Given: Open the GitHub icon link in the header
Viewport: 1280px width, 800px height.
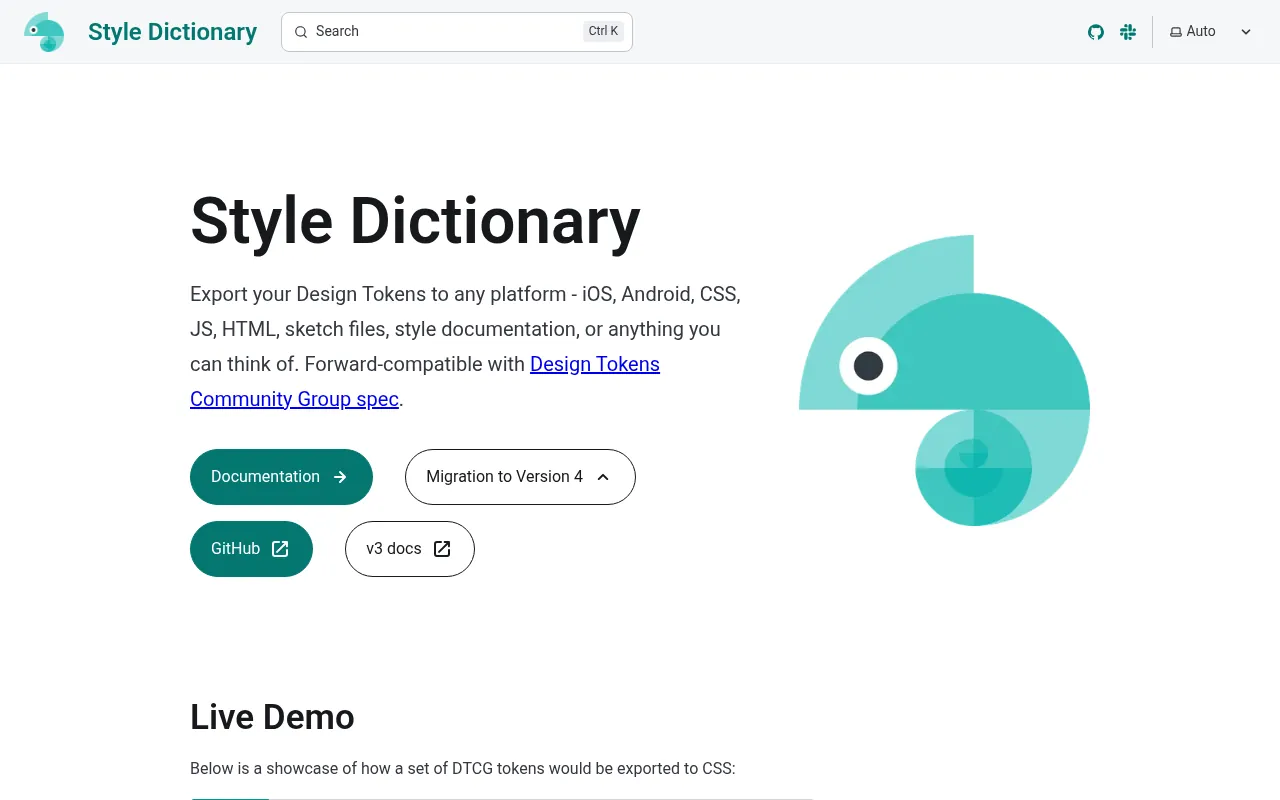Looking at the screenshot, I should coord(1096,32).
